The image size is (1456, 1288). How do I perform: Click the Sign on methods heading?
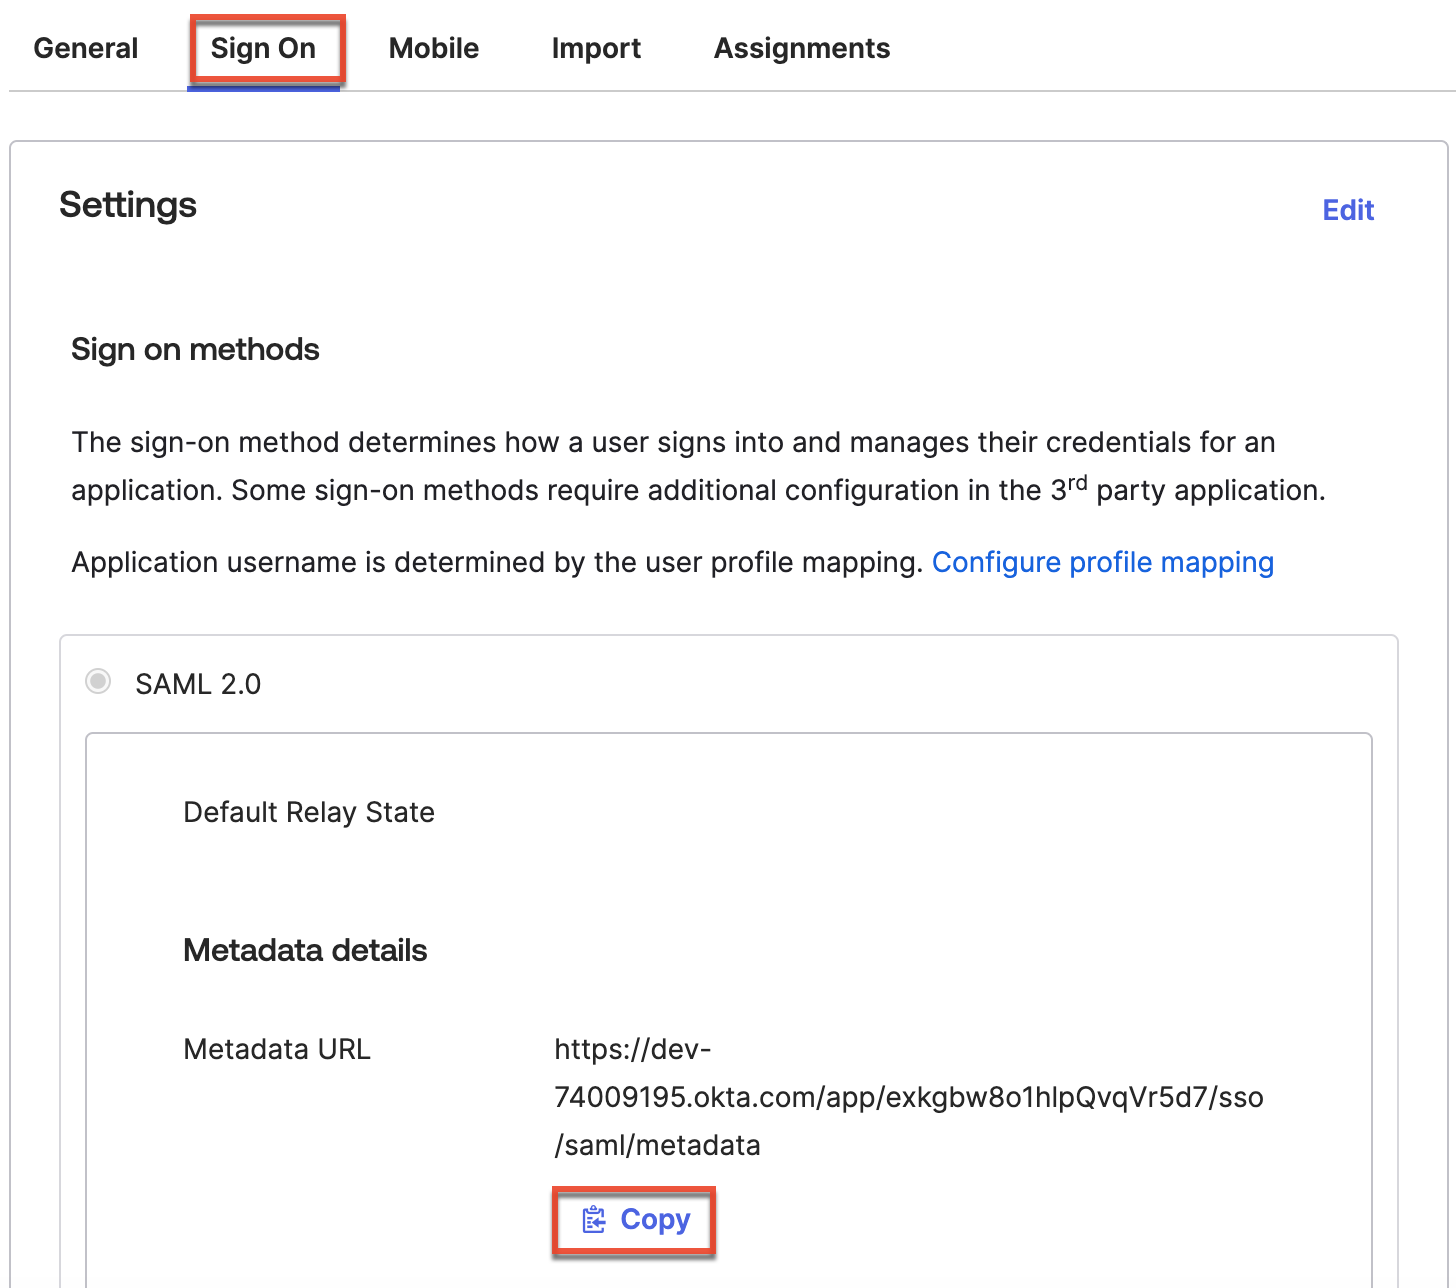pos(195,349)
